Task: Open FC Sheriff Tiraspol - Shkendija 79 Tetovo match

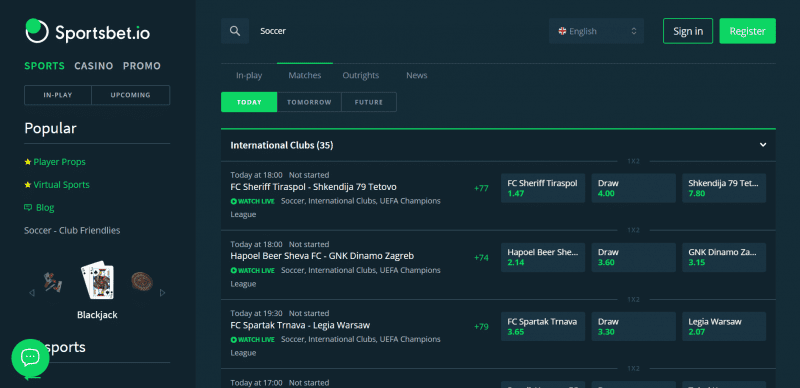Action: 313,187
